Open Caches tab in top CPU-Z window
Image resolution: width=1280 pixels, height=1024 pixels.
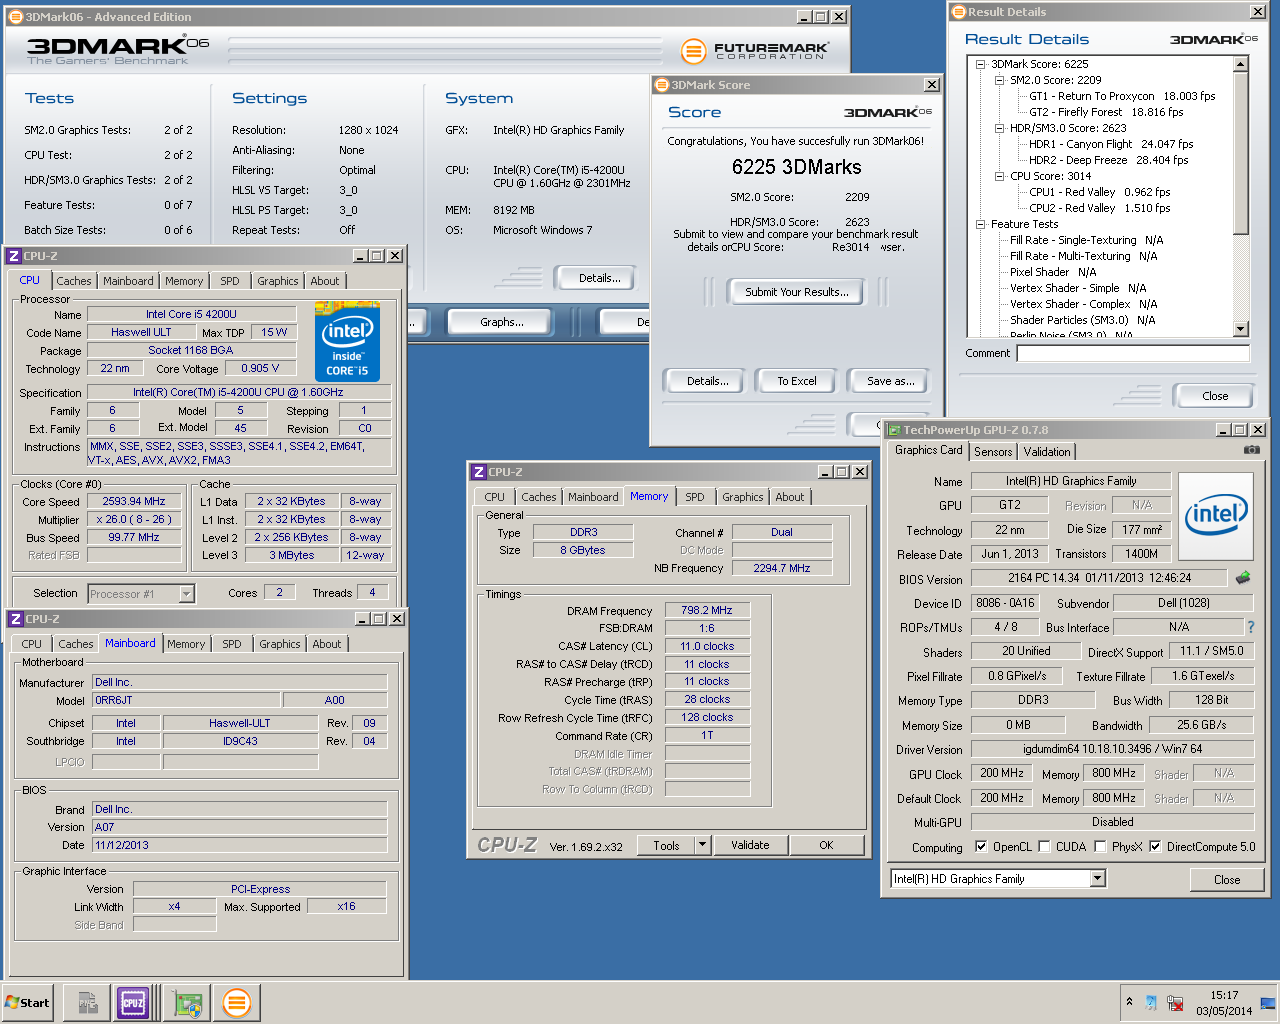pyautogui.click(x=74, y=282)
